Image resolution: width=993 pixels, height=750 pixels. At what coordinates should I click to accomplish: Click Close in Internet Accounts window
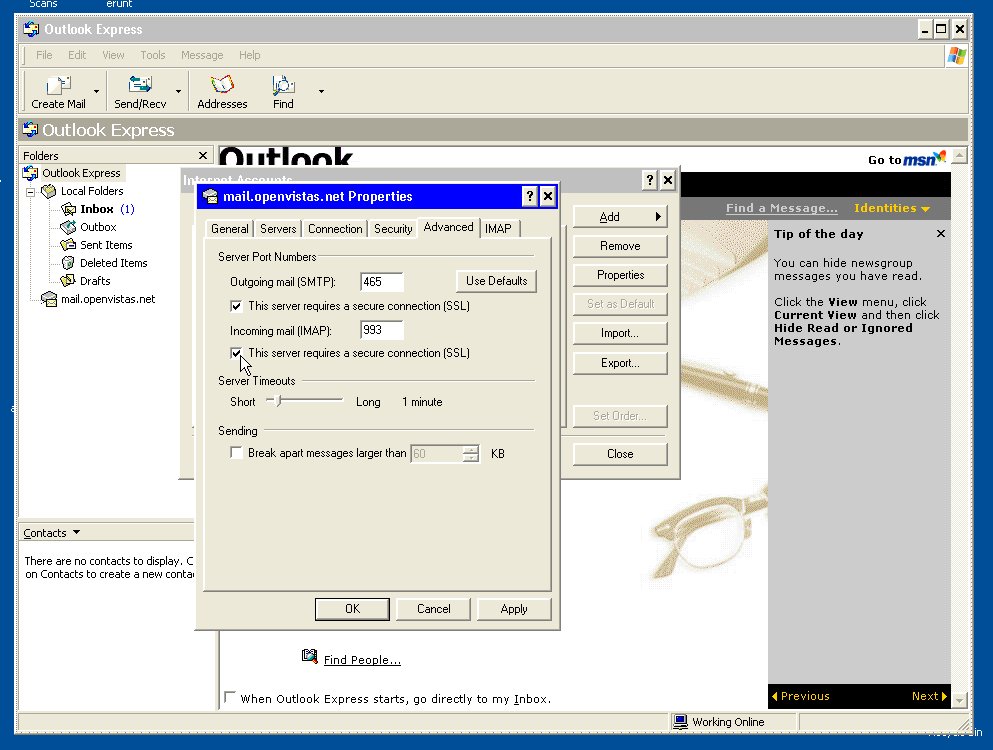[620, 454]
